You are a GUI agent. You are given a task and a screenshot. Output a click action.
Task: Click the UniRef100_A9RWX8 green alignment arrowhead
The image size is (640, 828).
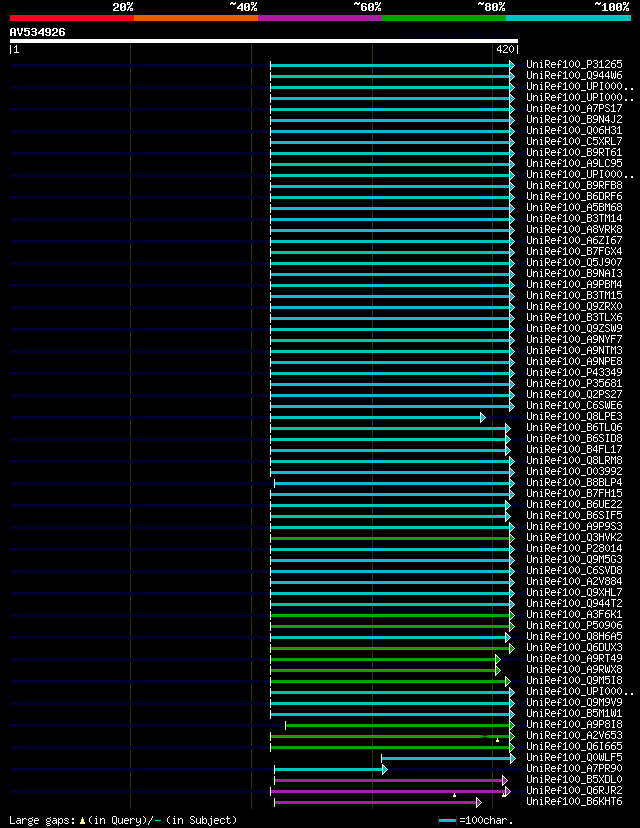coord(497,671)
